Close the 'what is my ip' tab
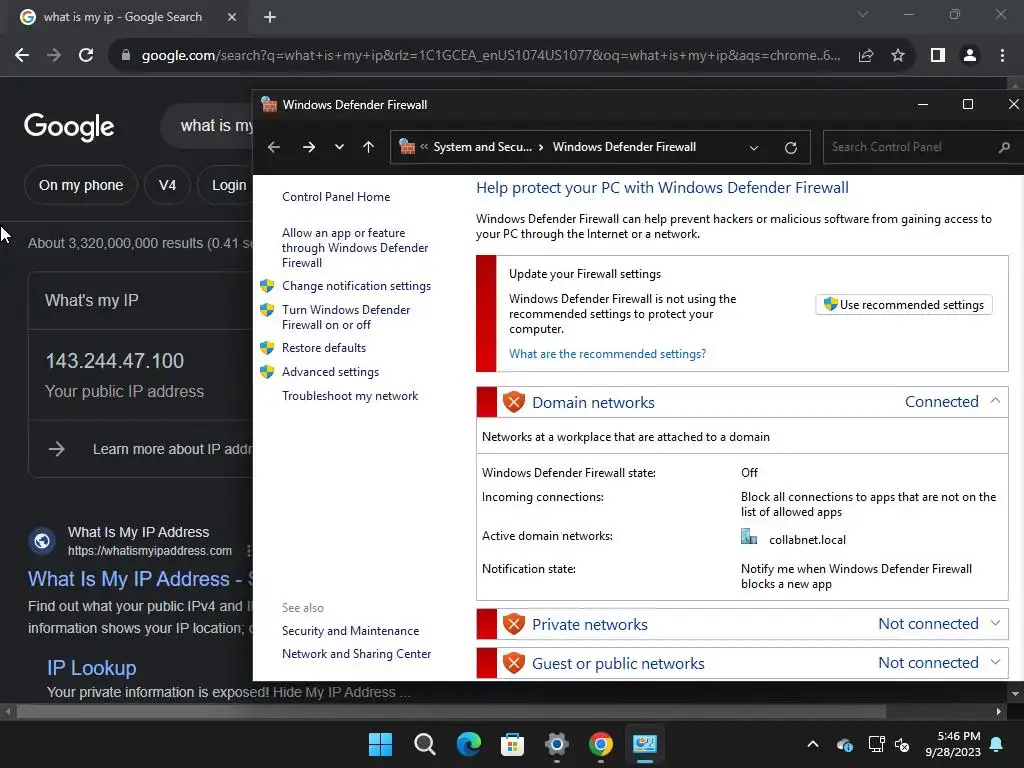 click(x=232, y=18)
